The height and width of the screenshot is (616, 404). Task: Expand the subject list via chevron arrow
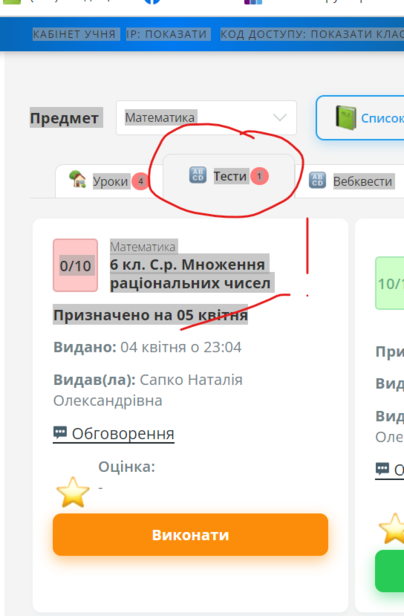tap(280, 117)
